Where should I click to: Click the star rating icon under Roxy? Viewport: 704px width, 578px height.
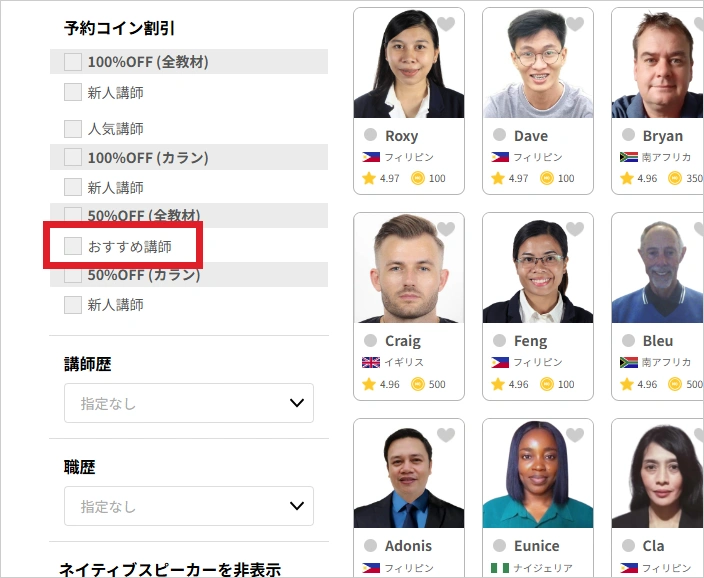369,179
